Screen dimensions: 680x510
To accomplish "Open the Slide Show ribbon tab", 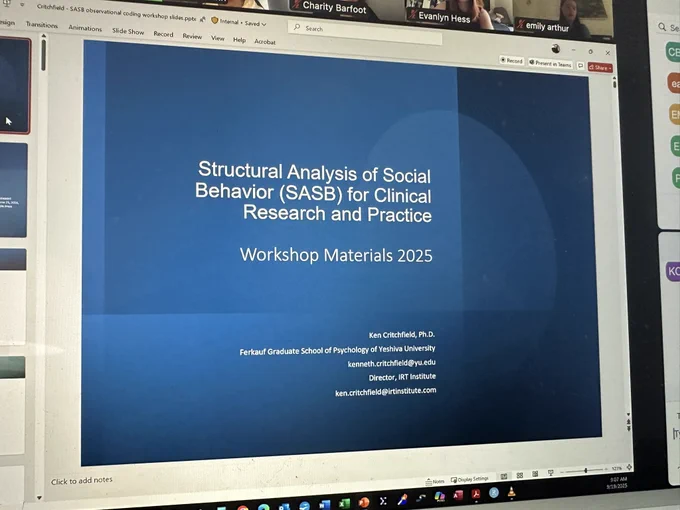I will pos(128,31).
